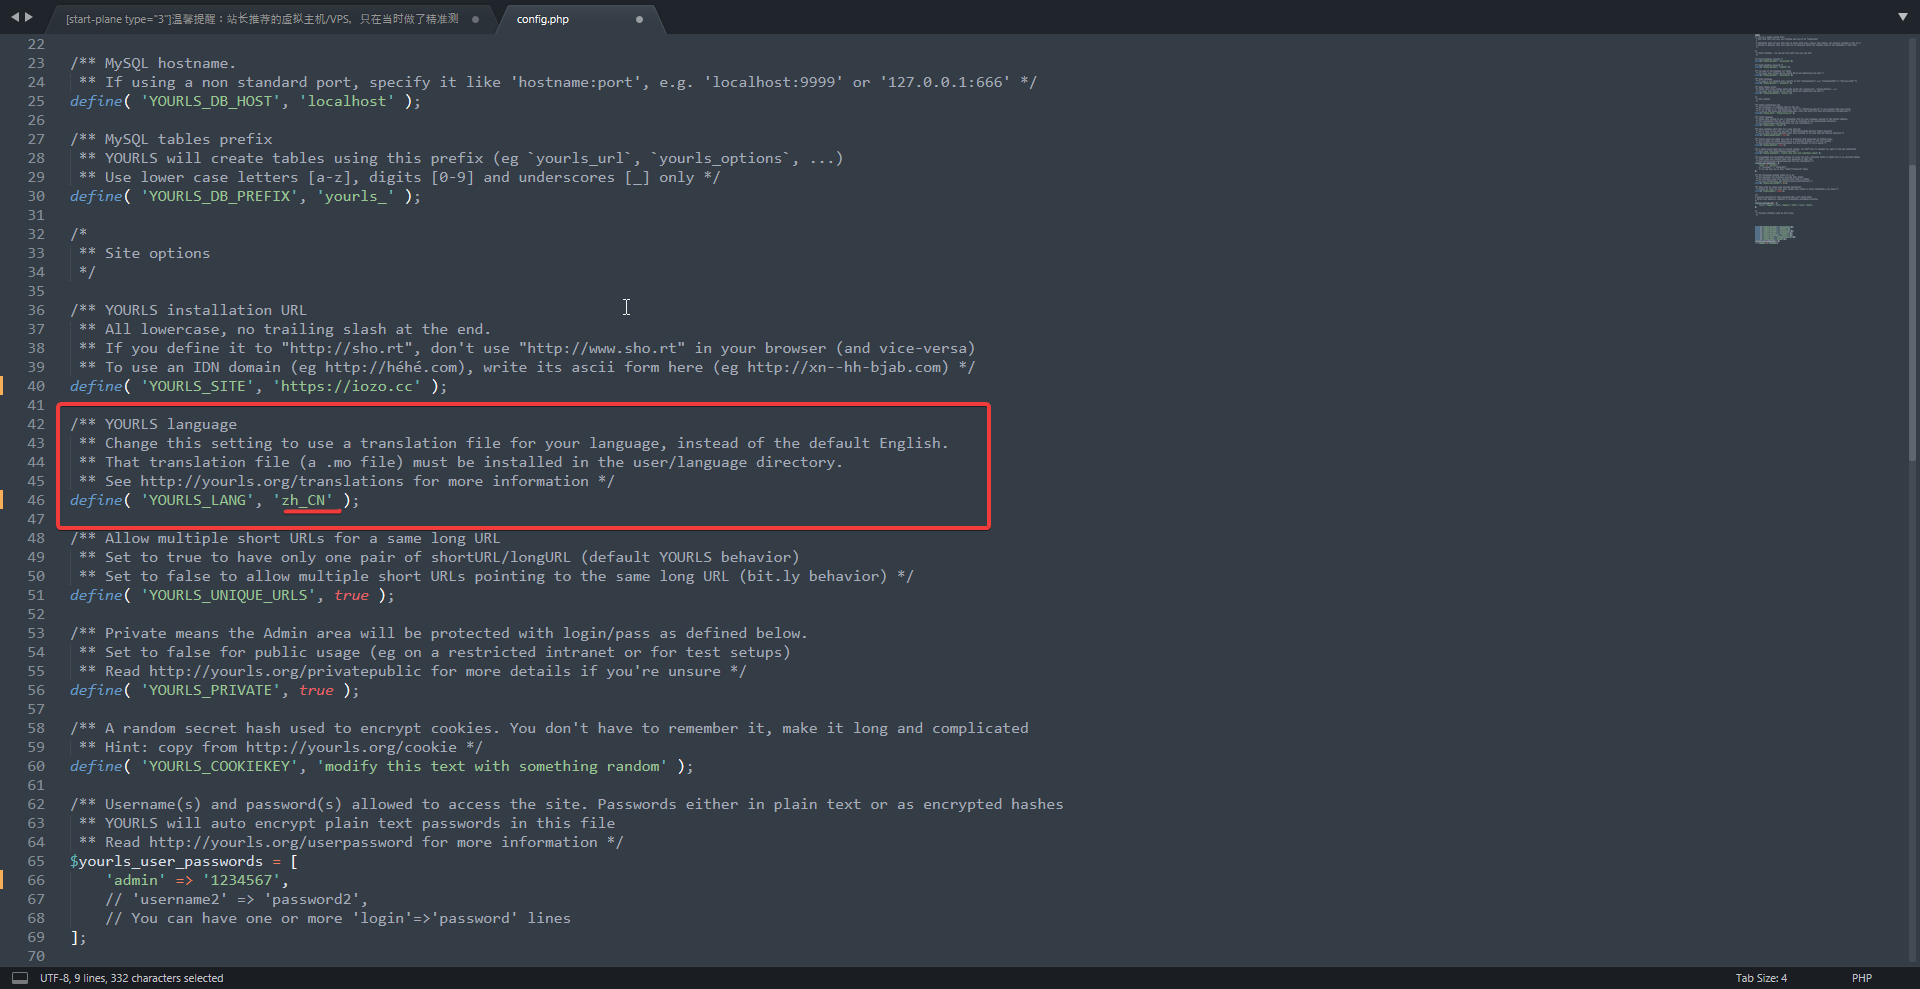Switch to the config.php tab
The height and width of the screenshot is (989, 1920).
pos(543,19)
